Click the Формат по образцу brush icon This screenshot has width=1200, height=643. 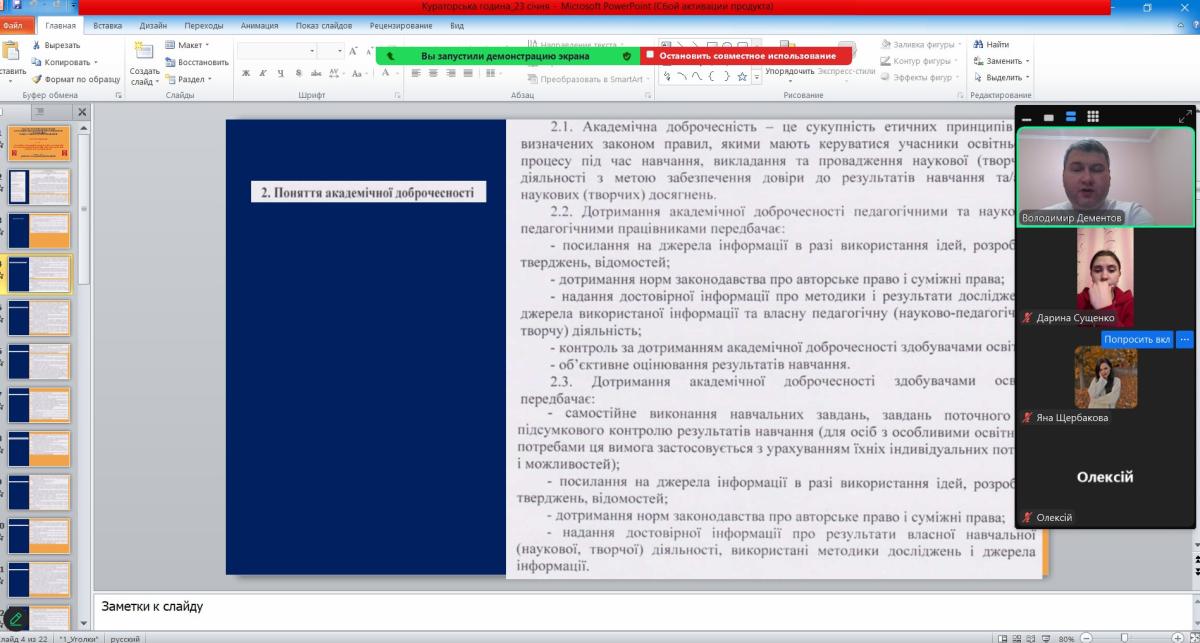pyautogui.click(x=37, y=79)
